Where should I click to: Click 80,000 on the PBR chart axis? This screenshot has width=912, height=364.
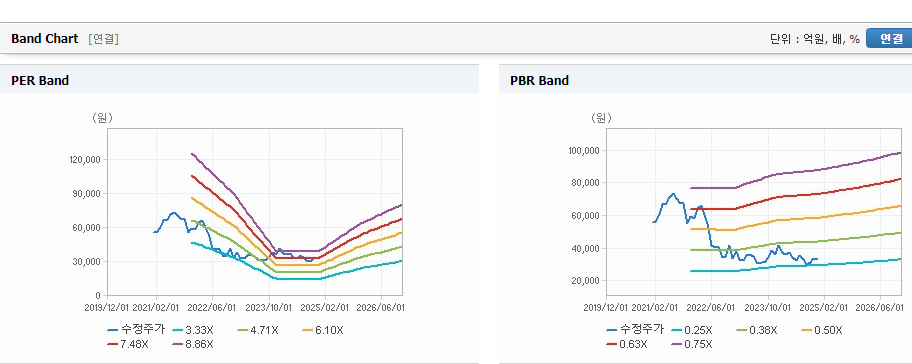(x=586, y=183)
